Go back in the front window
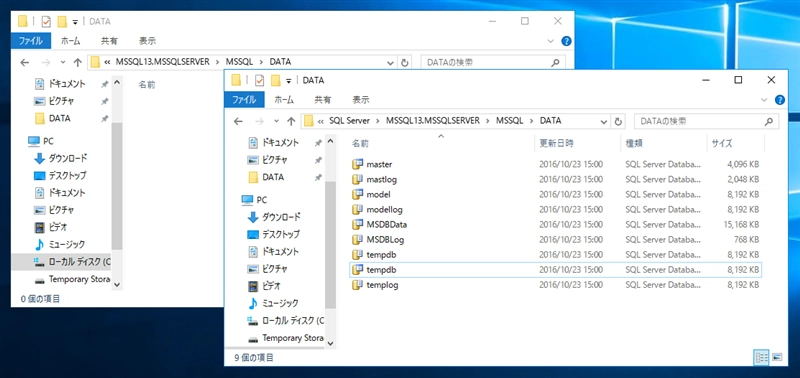 pyautogui.click(x=238, y=121)
